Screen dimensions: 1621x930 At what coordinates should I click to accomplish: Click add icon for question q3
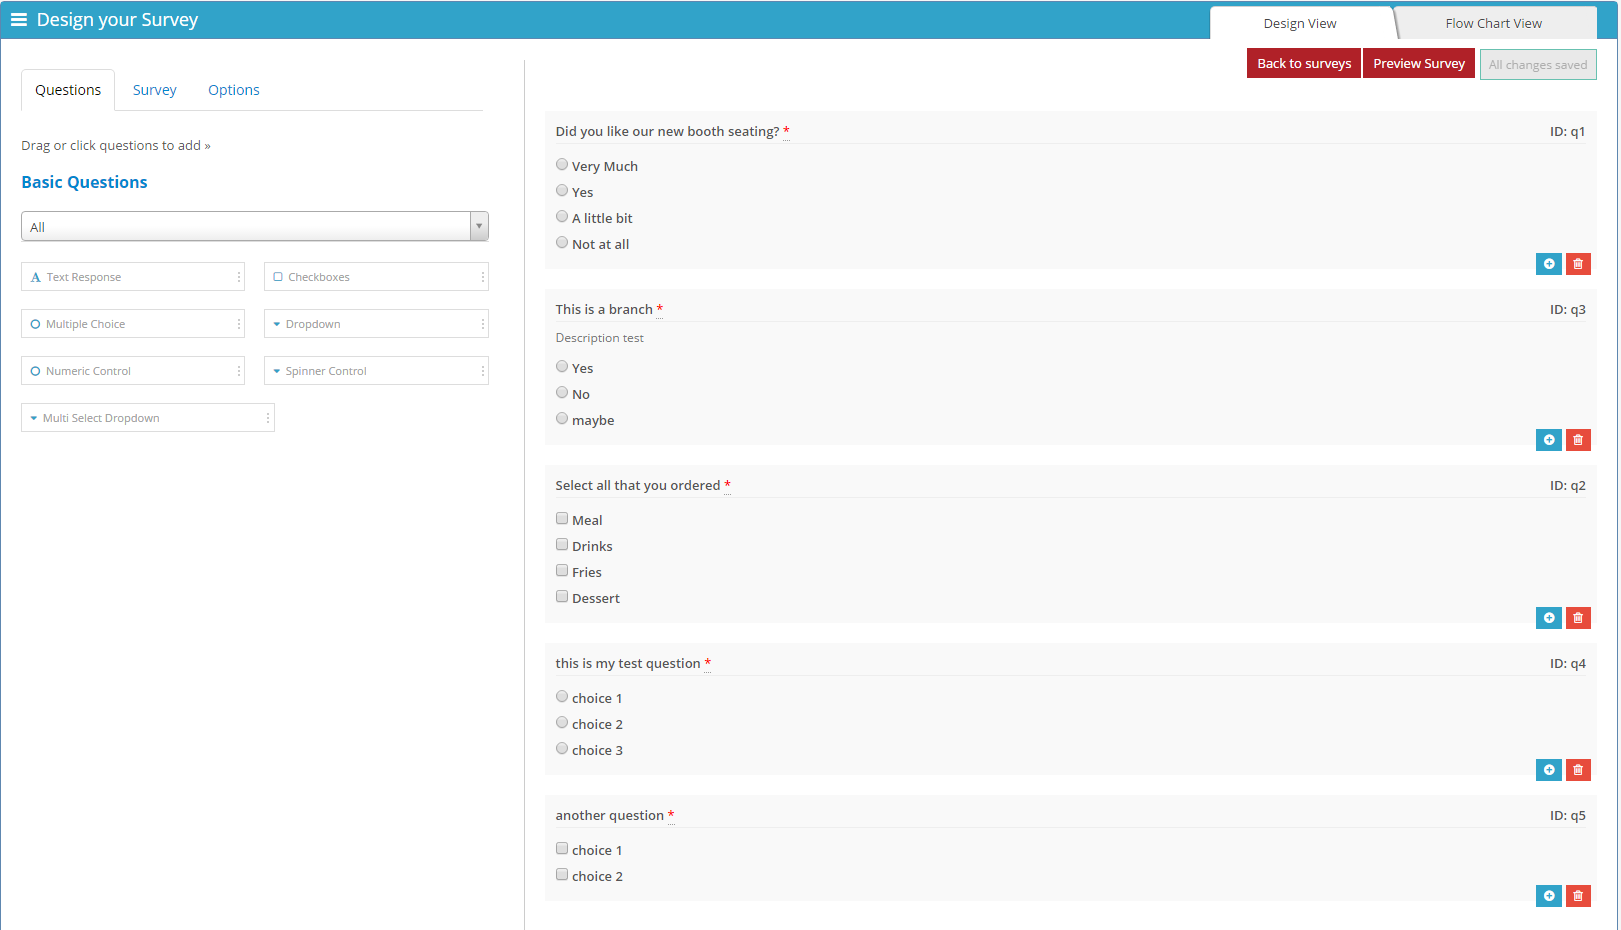point(1549,440)
